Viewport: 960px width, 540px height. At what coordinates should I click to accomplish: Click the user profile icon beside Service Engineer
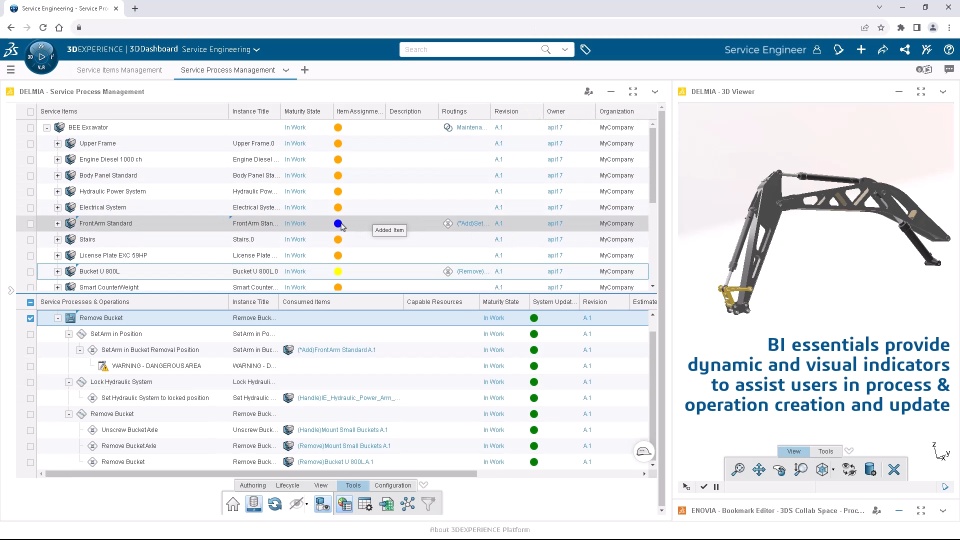817,50
